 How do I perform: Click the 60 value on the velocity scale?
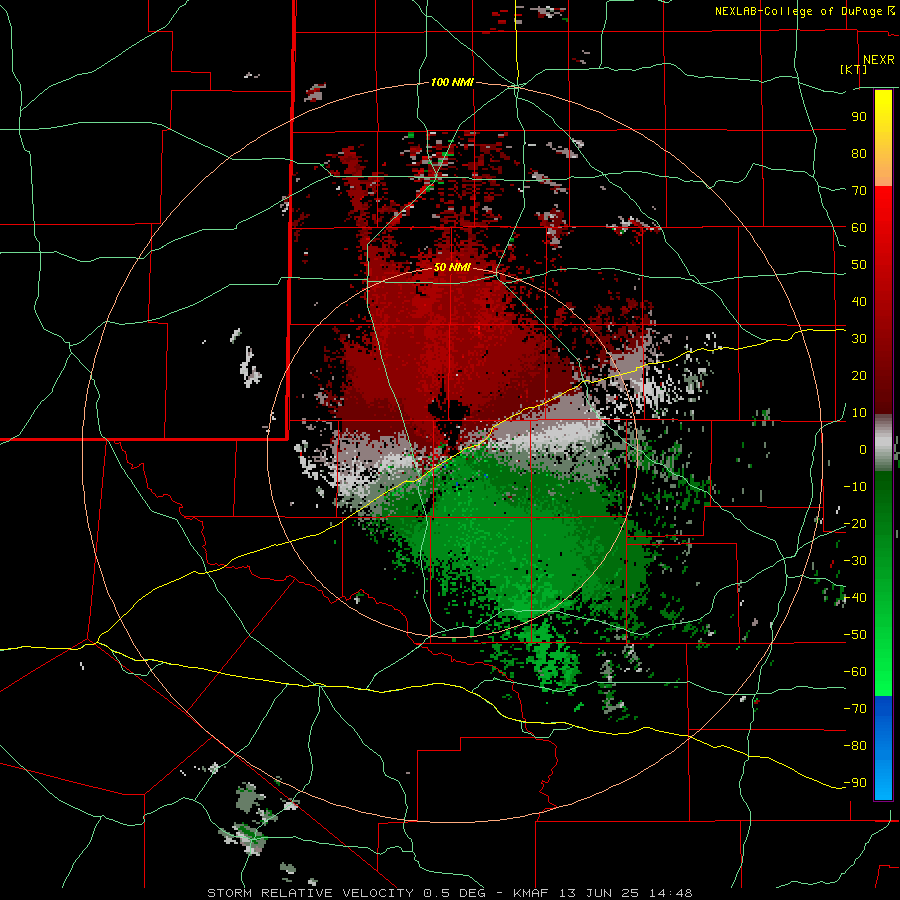[x=859, y=228]
